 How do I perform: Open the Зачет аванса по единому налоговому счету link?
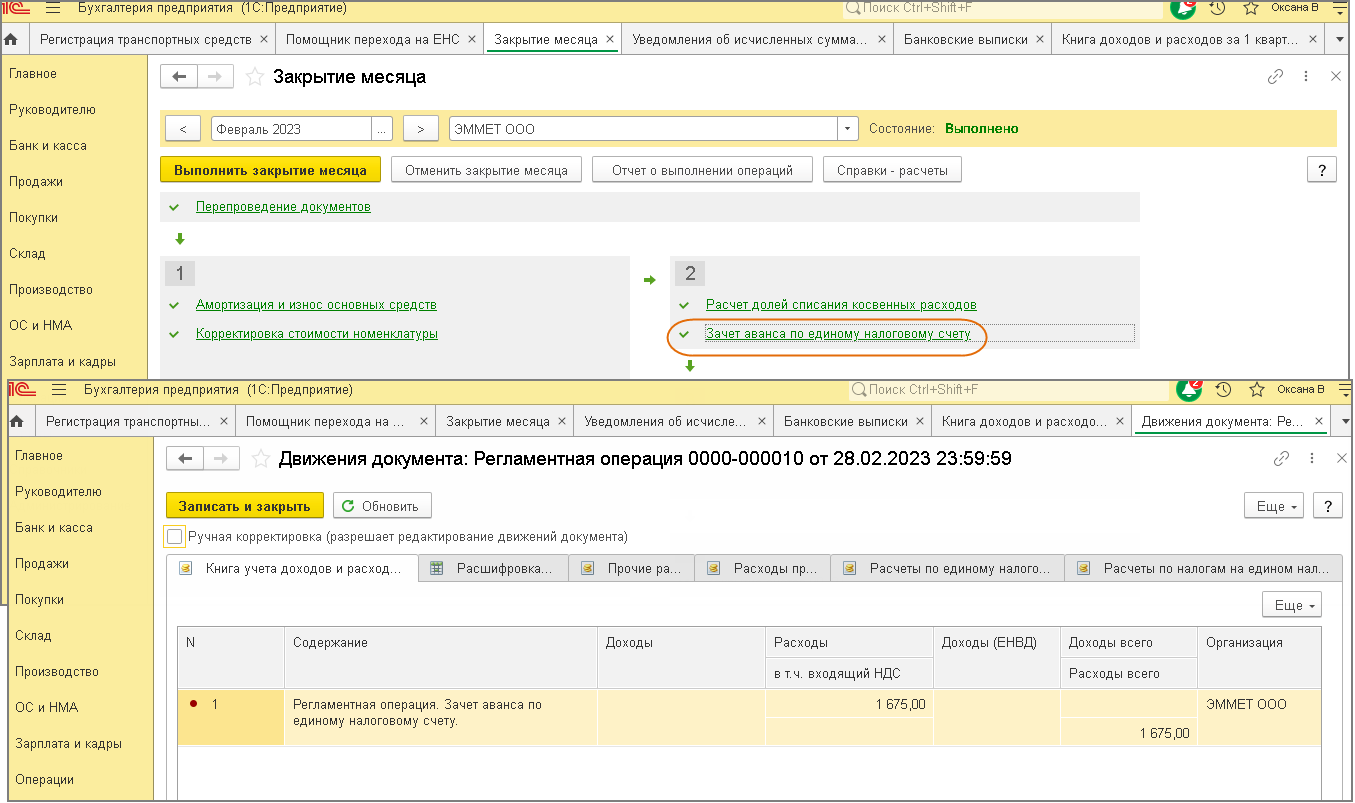pyautogui.click(x=838, y=334)
